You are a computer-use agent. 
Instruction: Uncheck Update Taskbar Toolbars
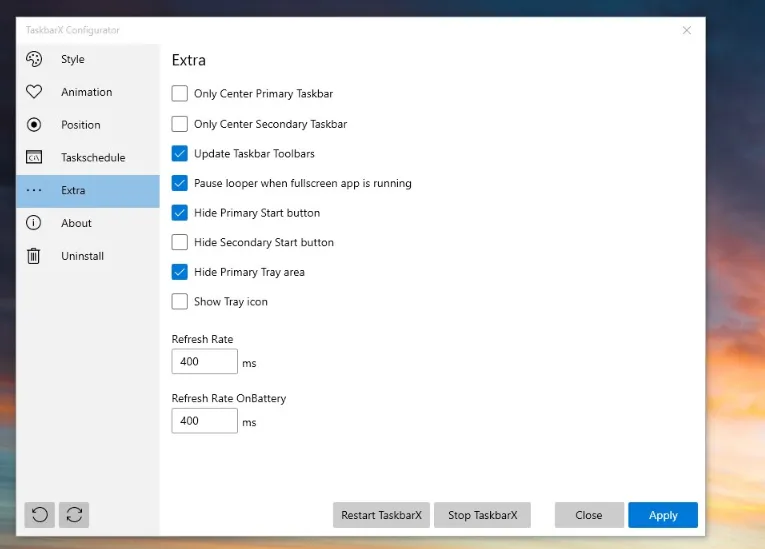[180, 154]
